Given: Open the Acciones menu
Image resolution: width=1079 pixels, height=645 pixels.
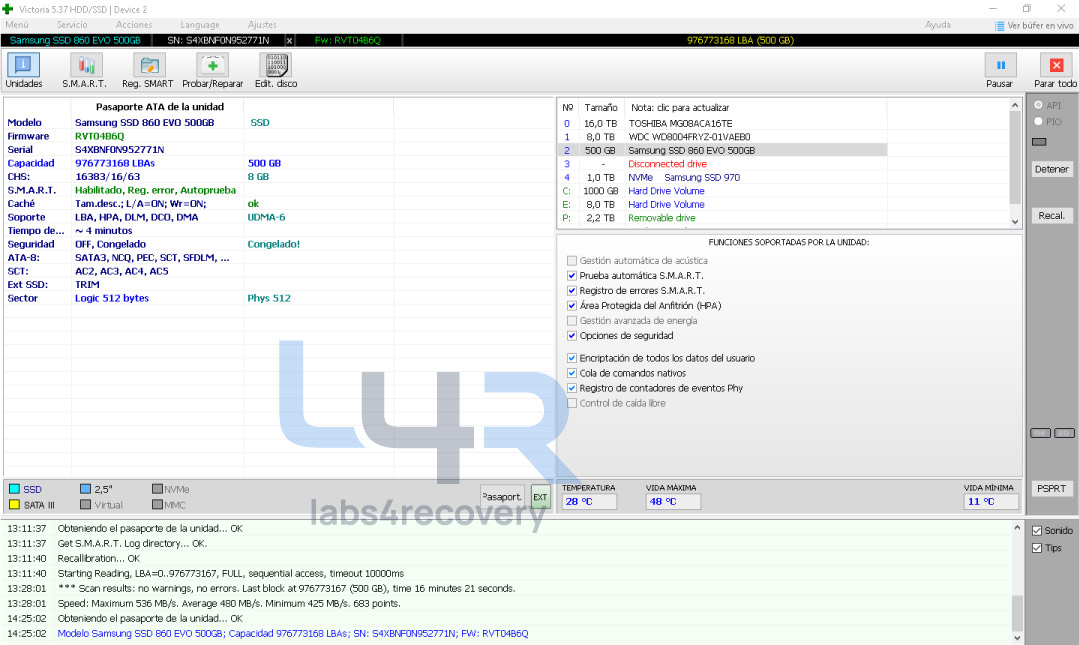Looking at the screenshot, I should coord(133,25).
